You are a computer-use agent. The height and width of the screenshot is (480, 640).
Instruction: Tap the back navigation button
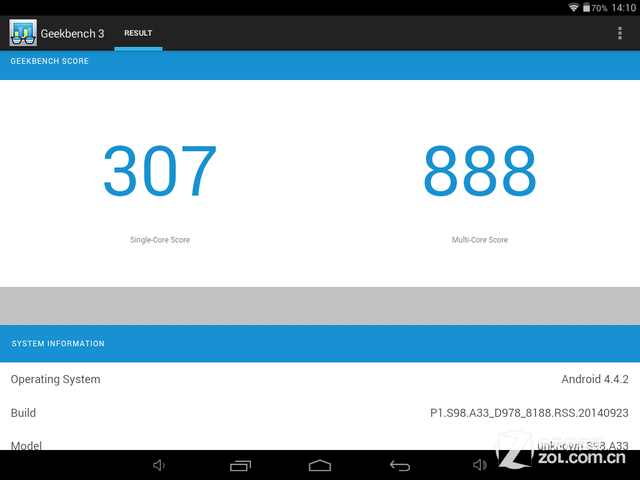click(400, 465)
